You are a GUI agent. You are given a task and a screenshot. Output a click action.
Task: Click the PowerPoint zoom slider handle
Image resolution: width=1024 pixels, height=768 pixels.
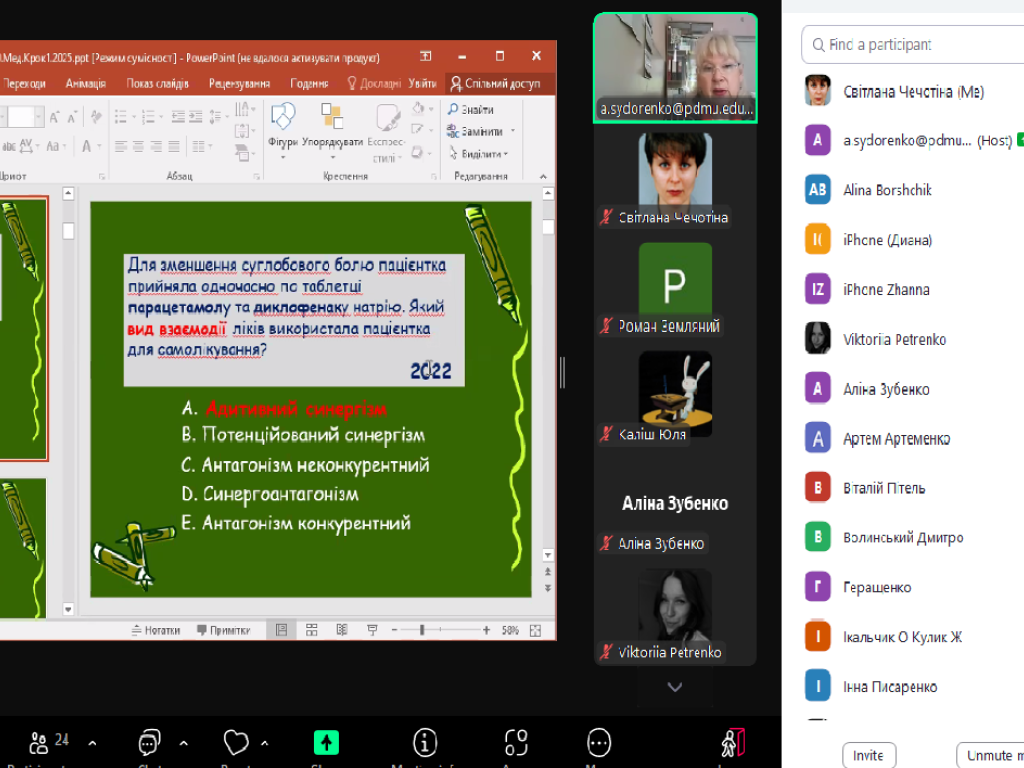point(423,630)
